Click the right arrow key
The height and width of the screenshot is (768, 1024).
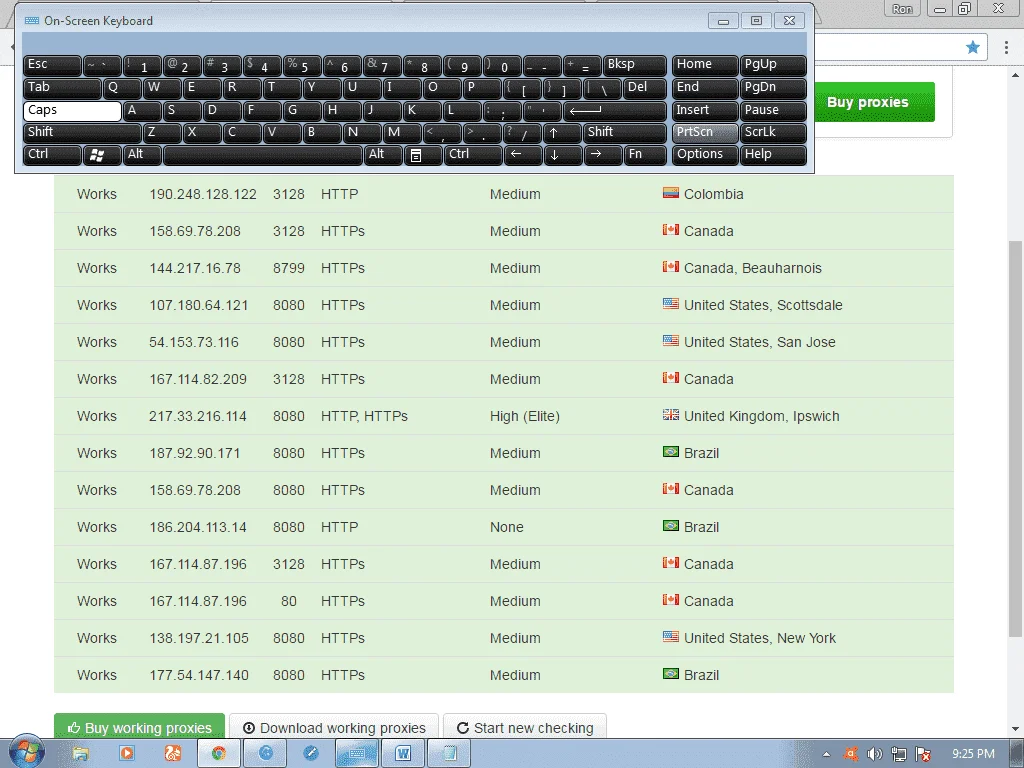click(603, 155)
